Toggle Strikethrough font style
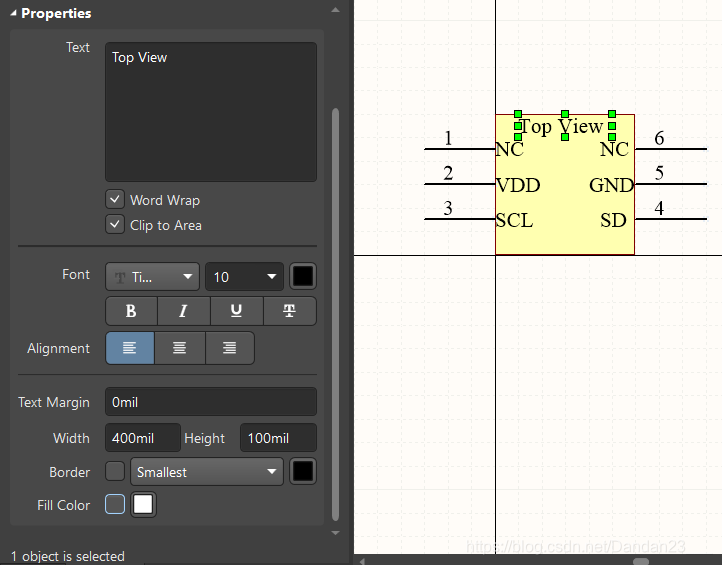Viewport: 722px width, 565px height. pos(290,311)
